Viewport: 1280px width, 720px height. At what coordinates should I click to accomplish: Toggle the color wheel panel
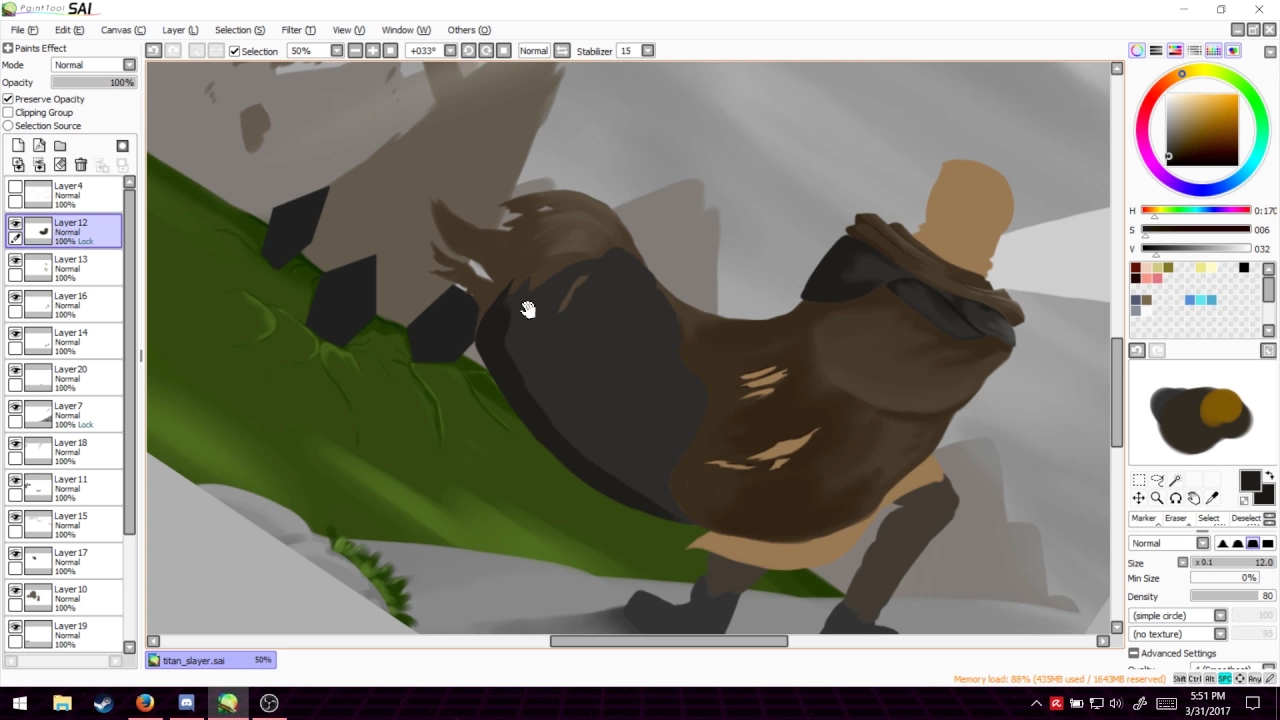point(1137,51)
